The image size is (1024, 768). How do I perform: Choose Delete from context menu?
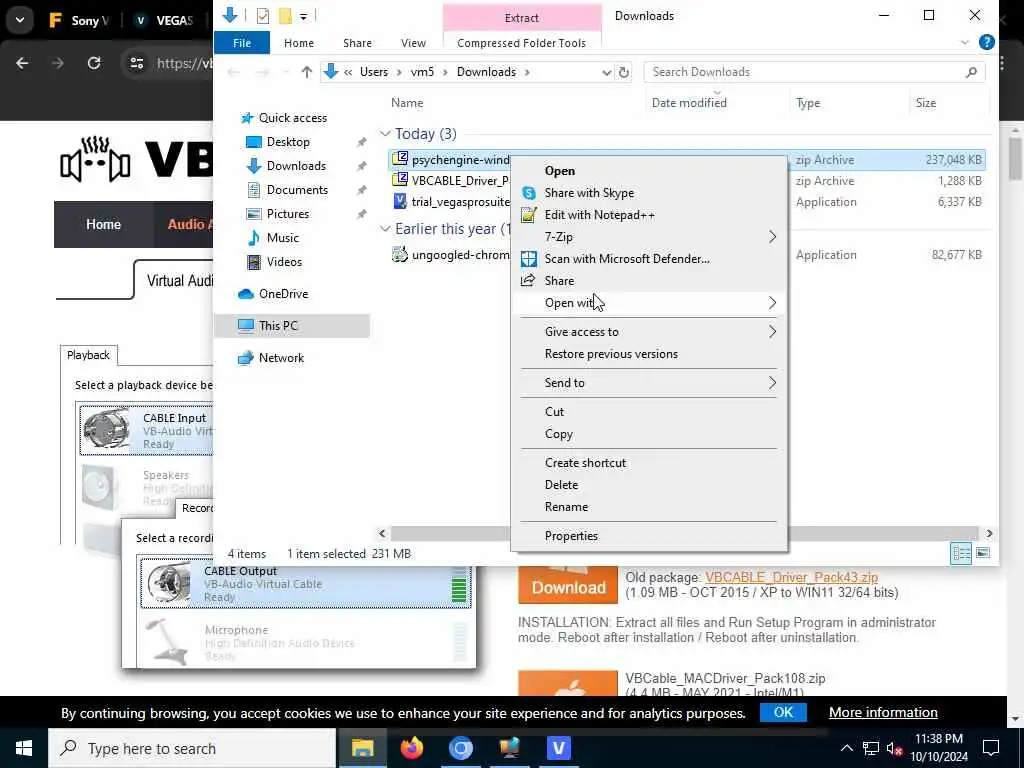[562, 485]
